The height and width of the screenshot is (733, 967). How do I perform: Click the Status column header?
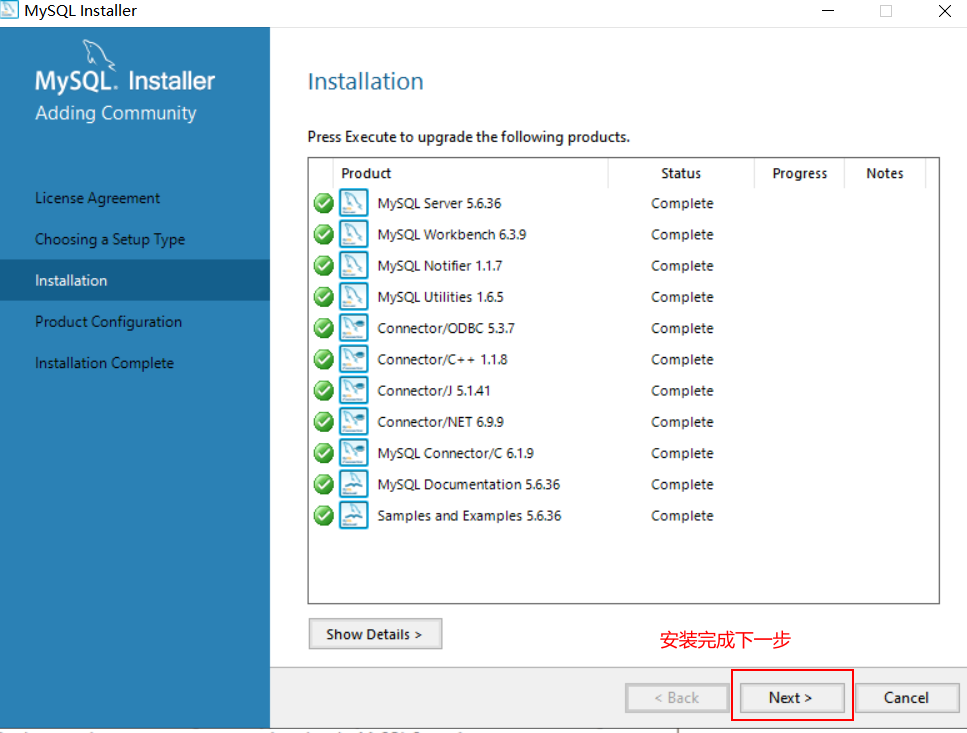(x=682, y=173)
